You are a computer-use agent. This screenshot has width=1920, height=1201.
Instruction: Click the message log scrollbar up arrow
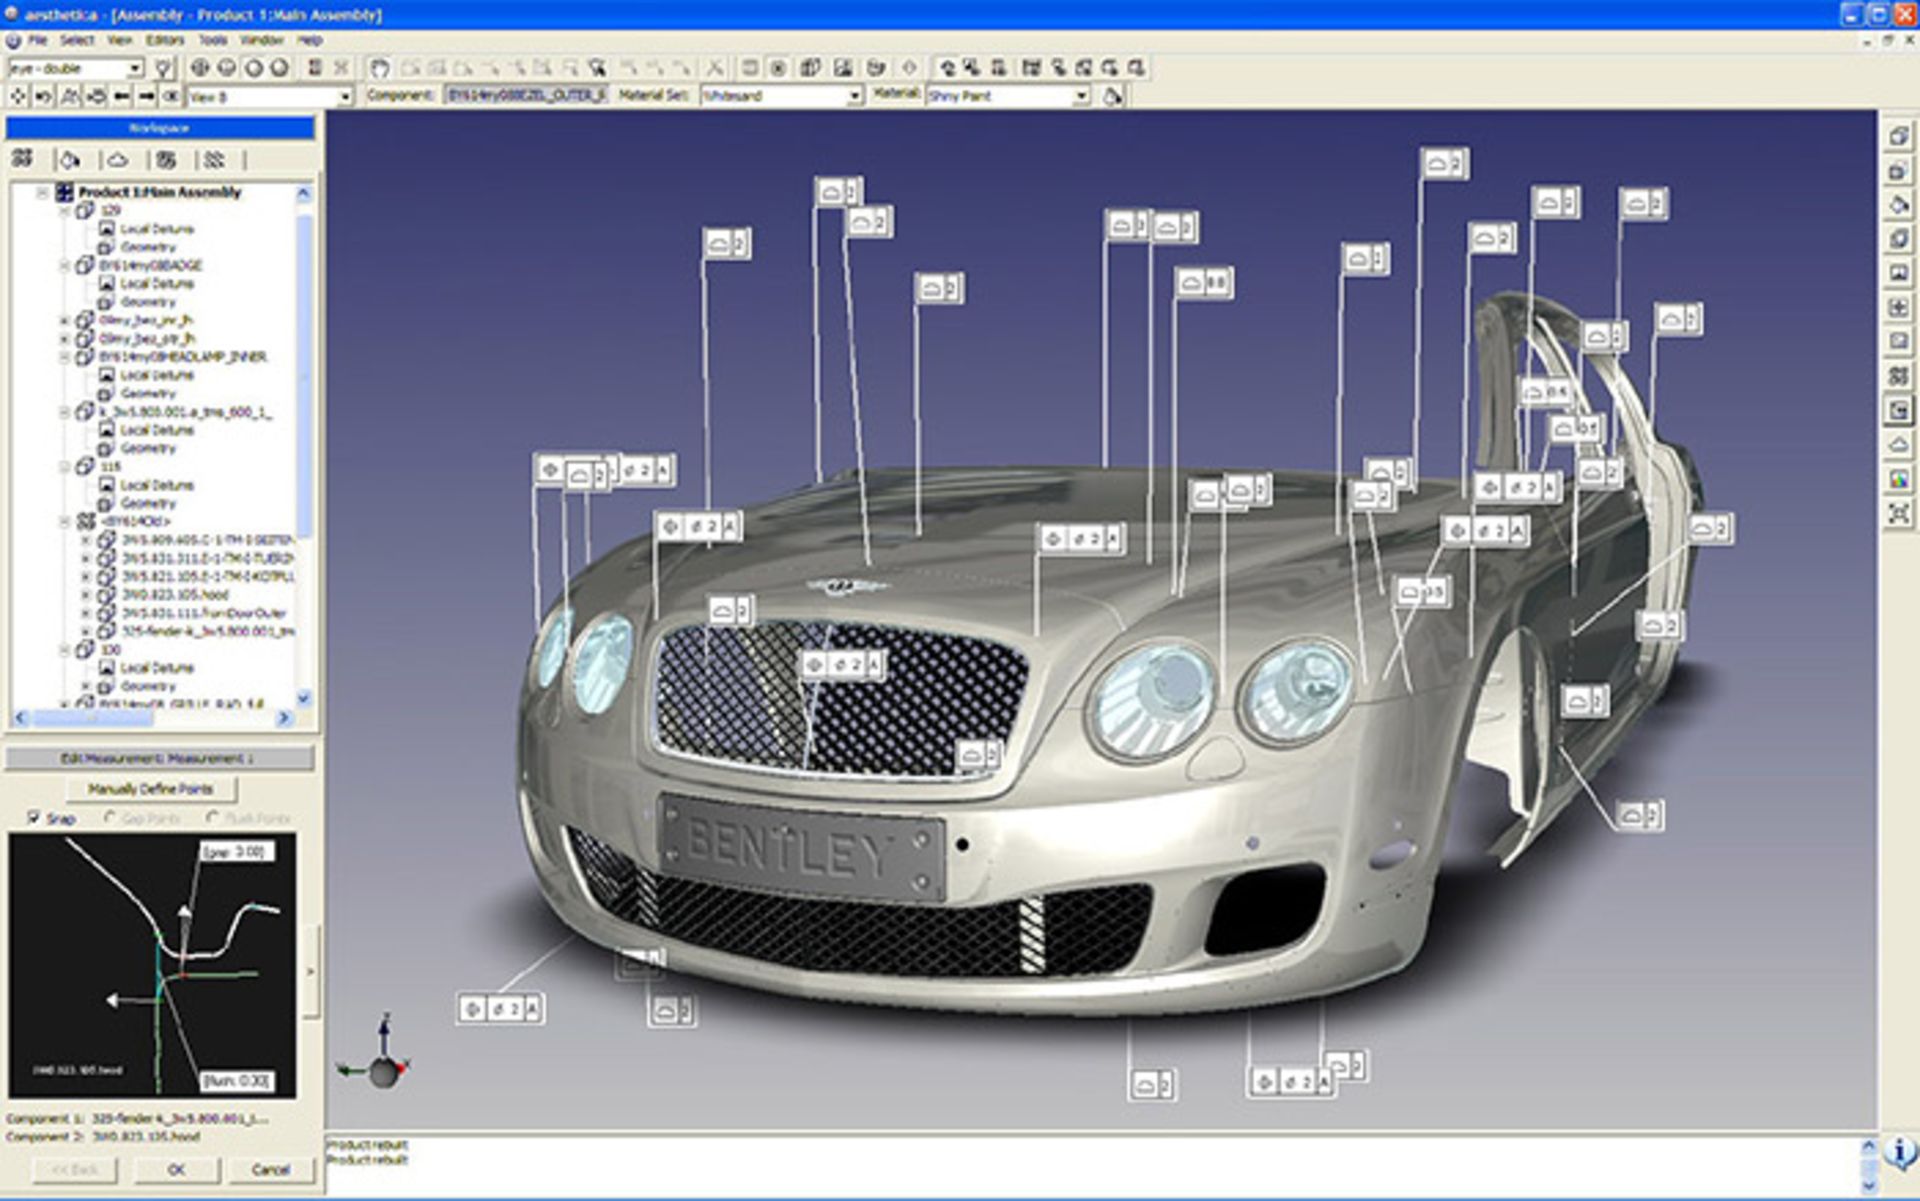1868,1146
